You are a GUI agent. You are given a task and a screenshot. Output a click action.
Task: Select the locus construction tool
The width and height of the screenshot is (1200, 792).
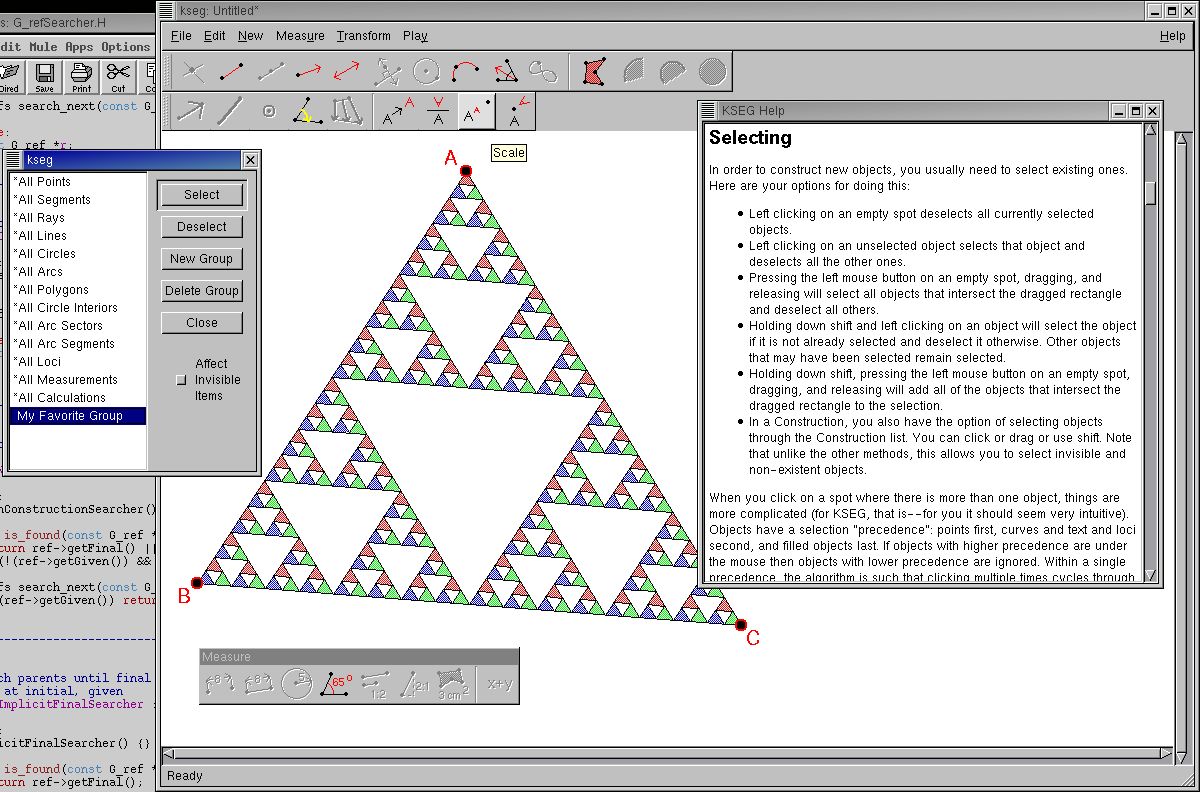click(543, 71)
